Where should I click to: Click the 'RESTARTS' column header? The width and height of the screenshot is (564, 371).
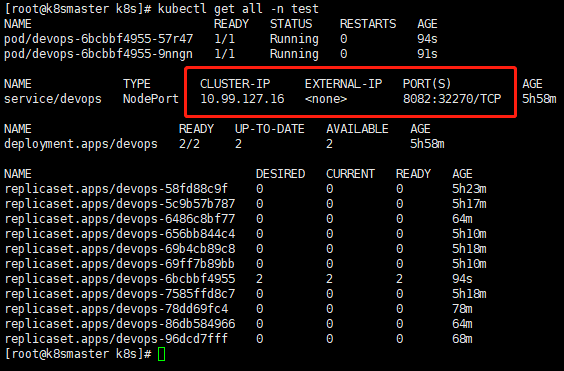tap(368, 24)
